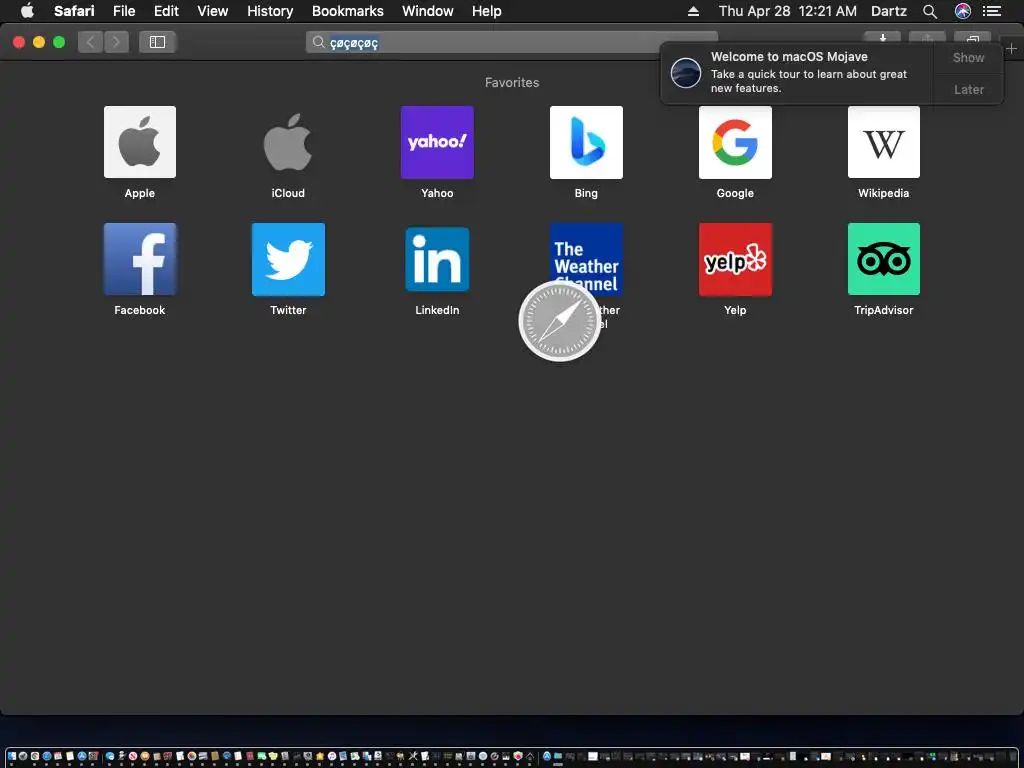Click the LinkedIn label text
1024x768 pixels.
coord(437,310)
